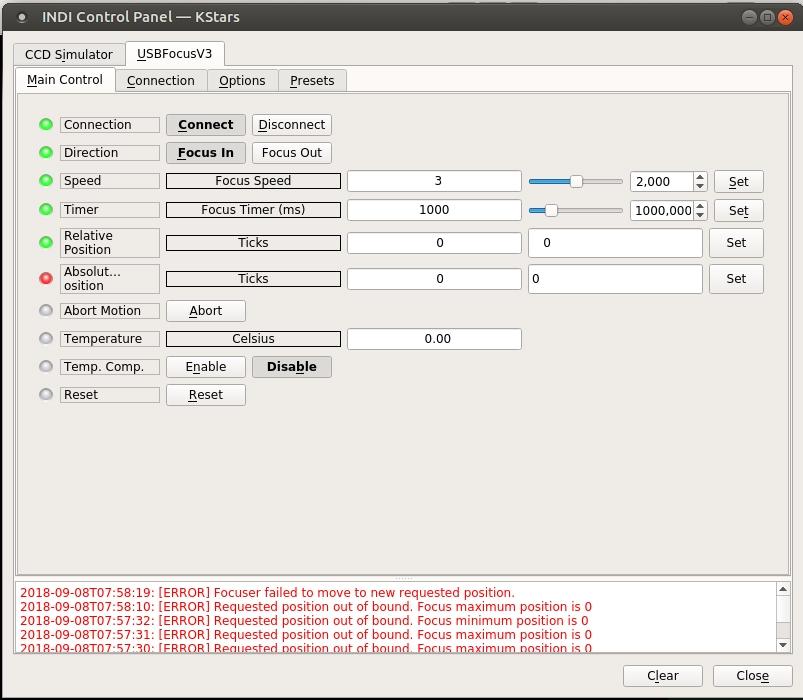Image resolution: width=803 pixels, height=700 pixels.
Task: Click the Disconnect button
Action: (x=291, y=125)
